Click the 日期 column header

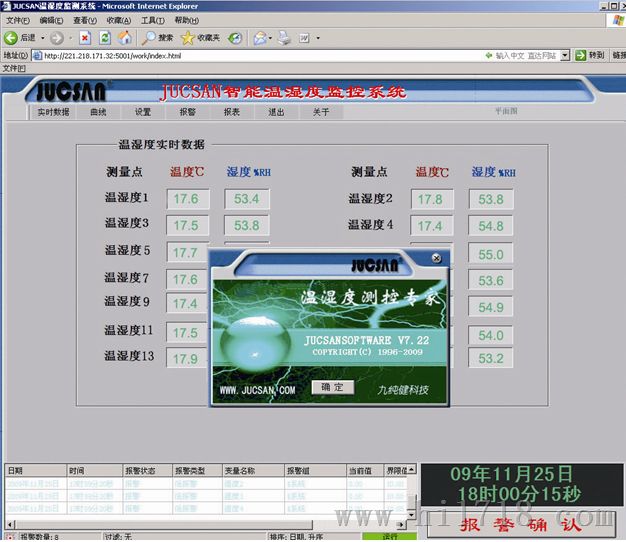(x=35, y=471)
